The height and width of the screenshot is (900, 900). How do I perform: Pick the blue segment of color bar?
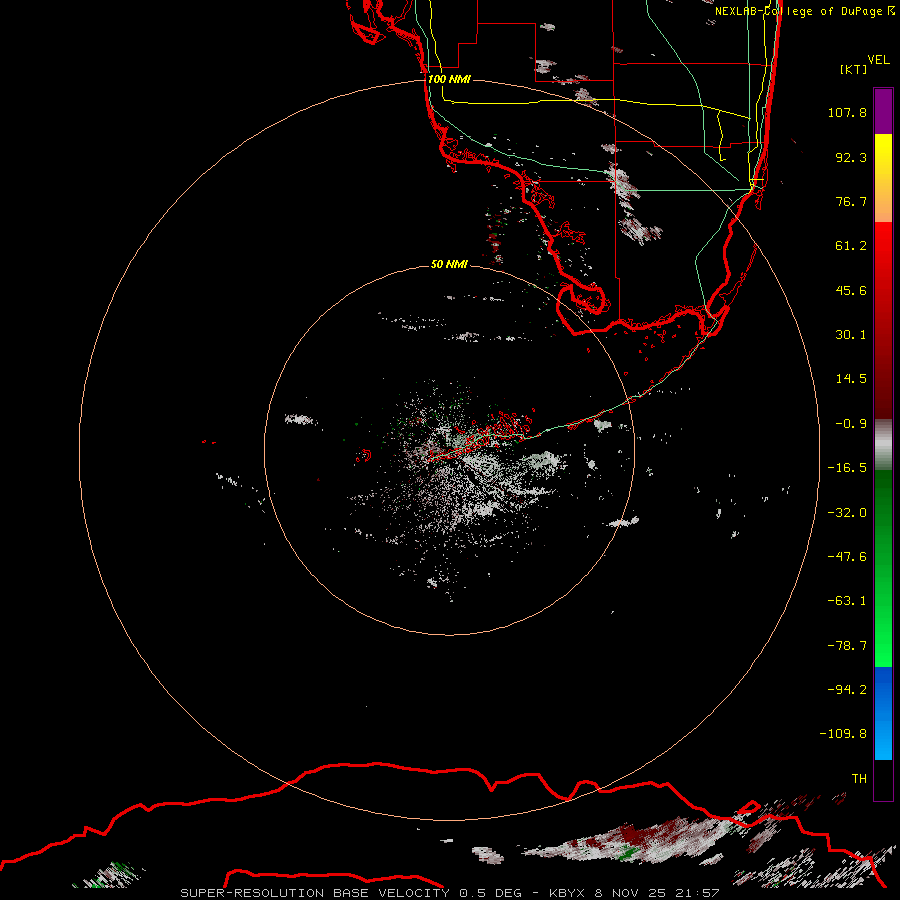click(x=883, y=713)
